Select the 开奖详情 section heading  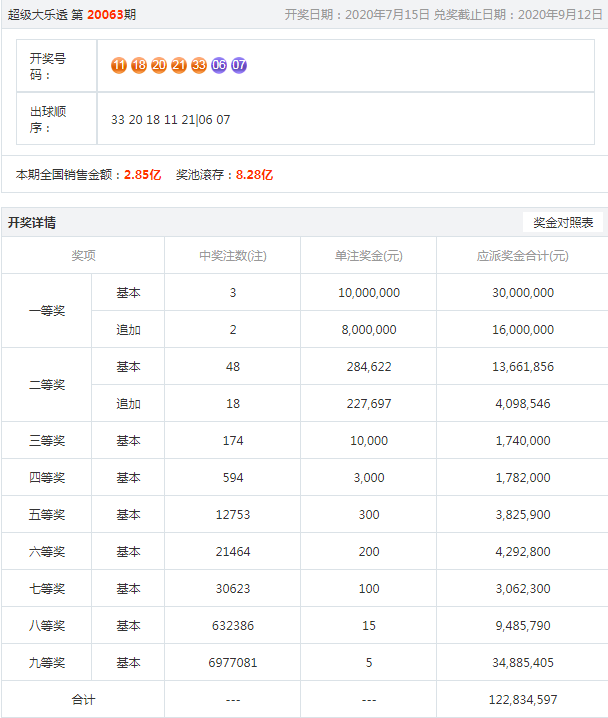tap(32, 223)
